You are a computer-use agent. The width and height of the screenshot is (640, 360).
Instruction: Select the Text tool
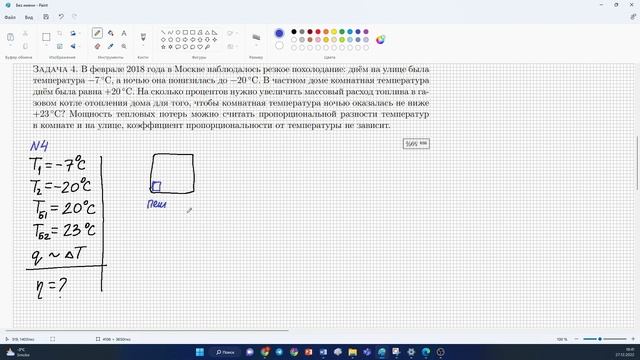[x=124, y=33]
